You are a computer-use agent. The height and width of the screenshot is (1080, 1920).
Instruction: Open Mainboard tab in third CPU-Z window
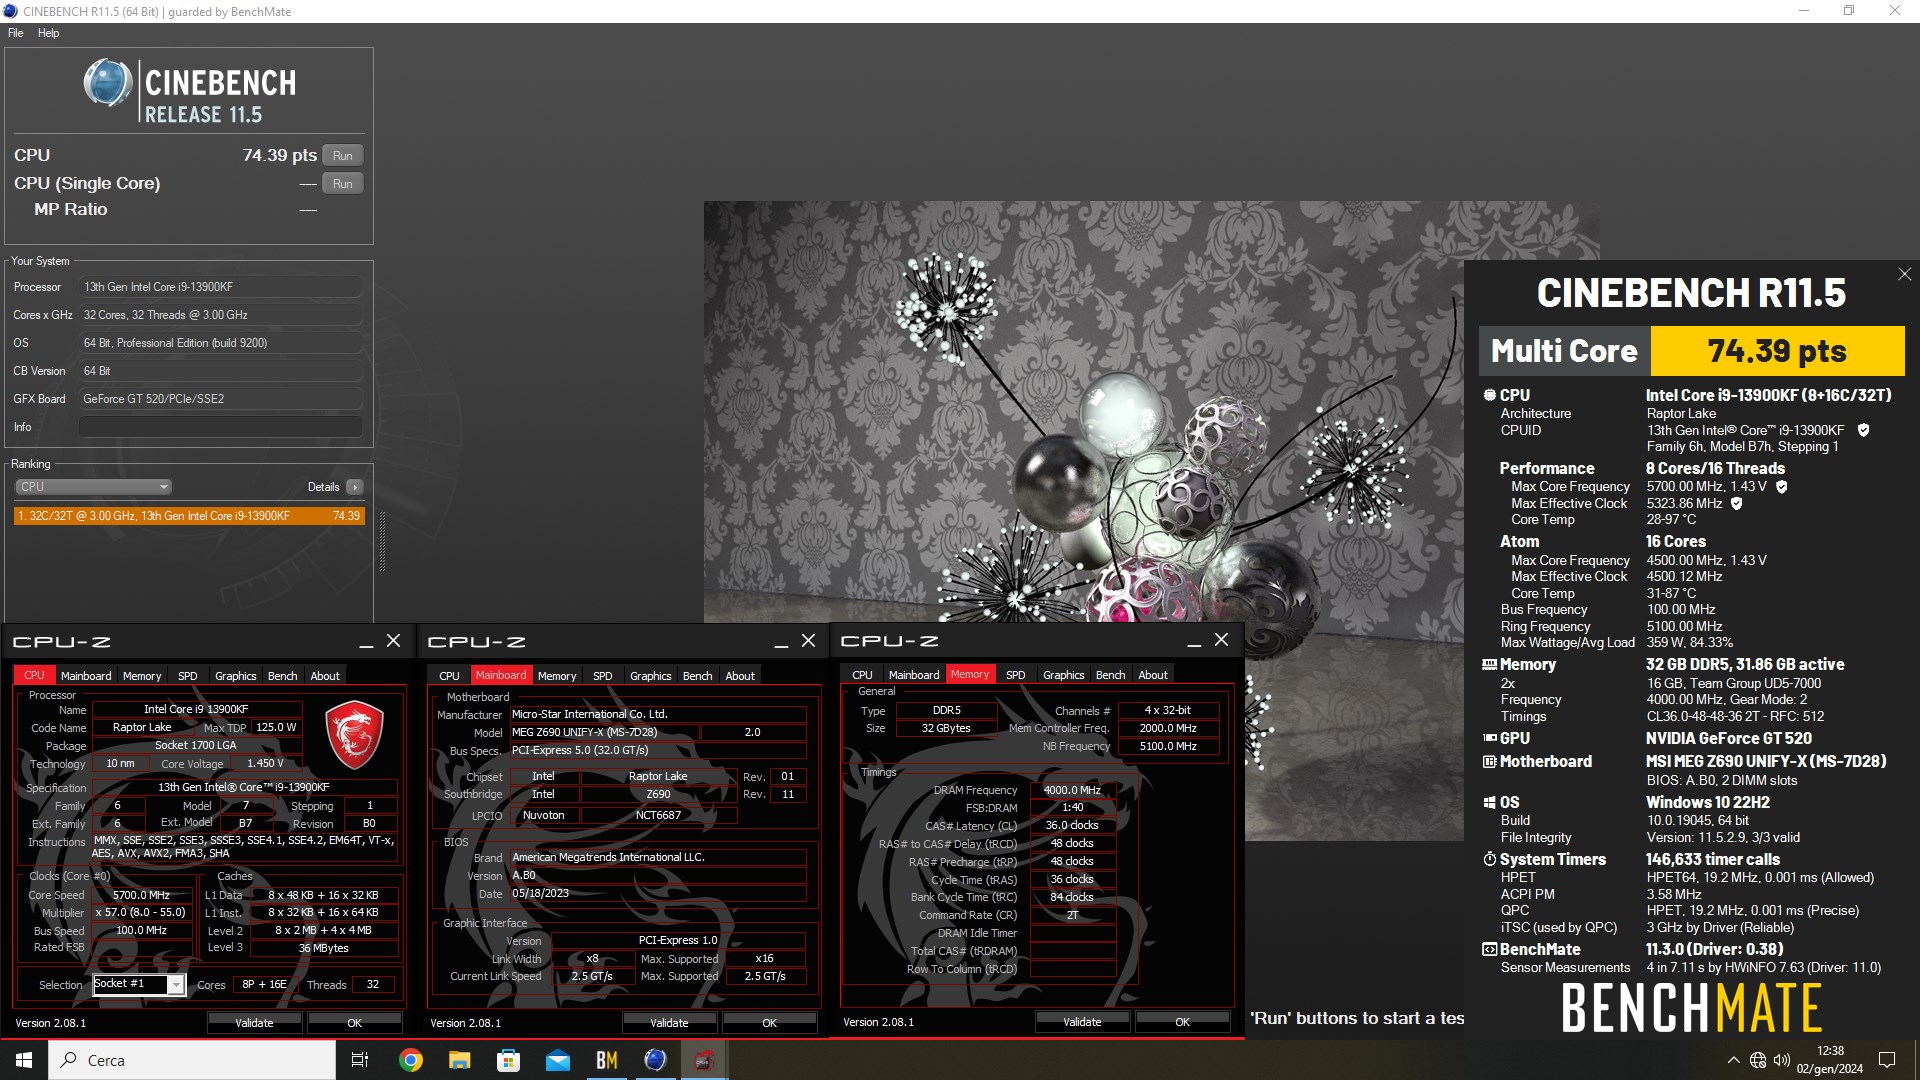tap(914, 675)
